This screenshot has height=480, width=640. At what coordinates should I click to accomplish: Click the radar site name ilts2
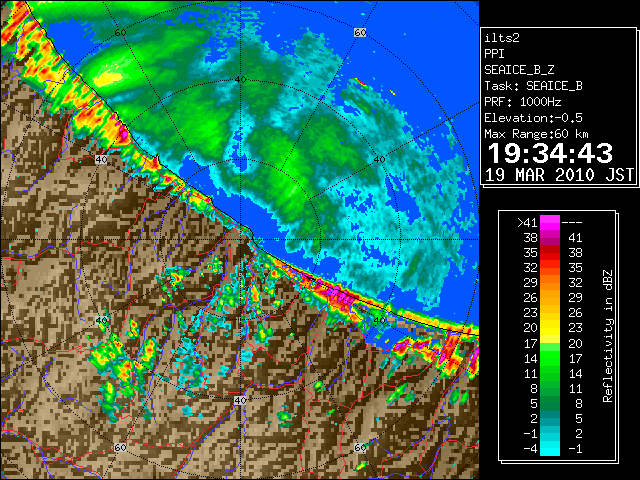click(502, 38)
